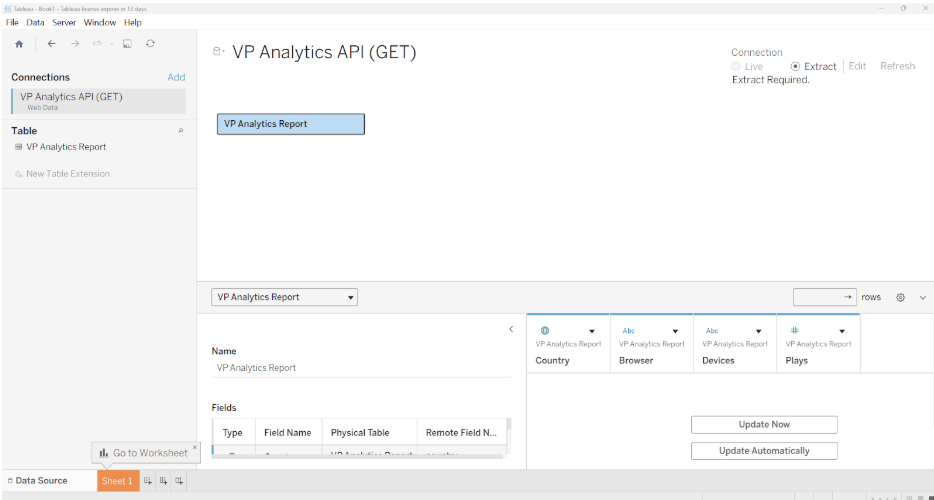Click the new worksheet icon
This screenshot has height=500, width=934.
tap(148, 481)
